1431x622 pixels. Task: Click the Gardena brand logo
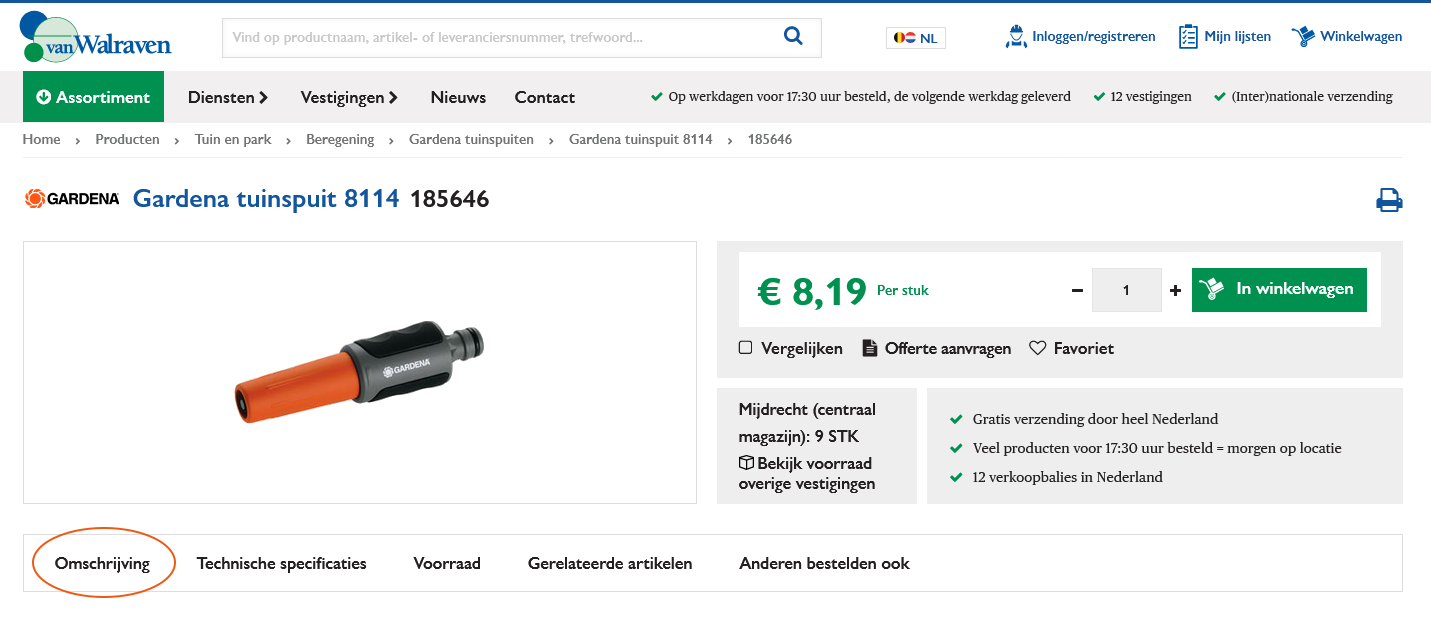tap(72, 199)
